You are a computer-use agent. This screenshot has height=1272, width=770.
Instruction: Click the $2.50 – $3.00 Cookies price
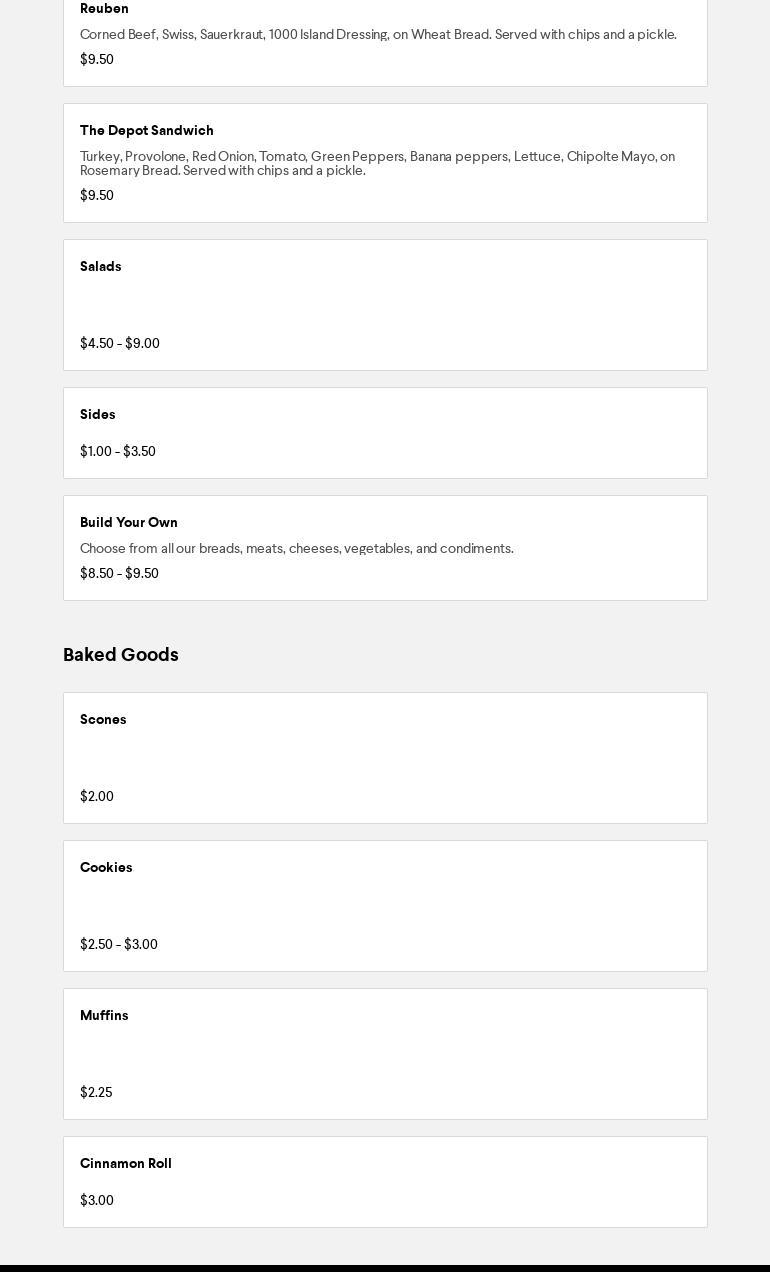(119, 945)
